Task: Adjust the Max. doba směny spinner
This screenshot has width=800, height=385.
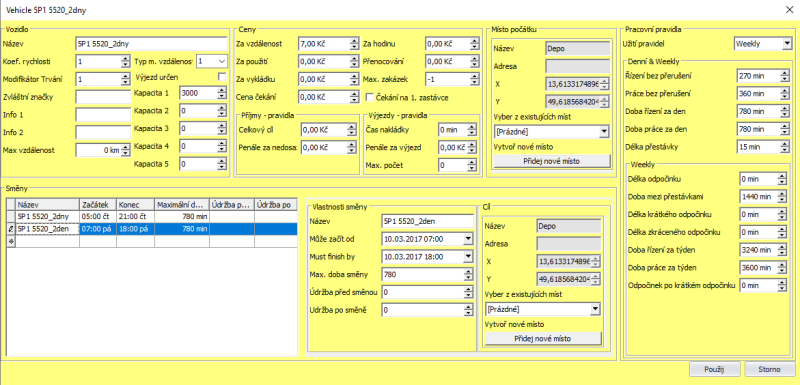Action: 469,274
